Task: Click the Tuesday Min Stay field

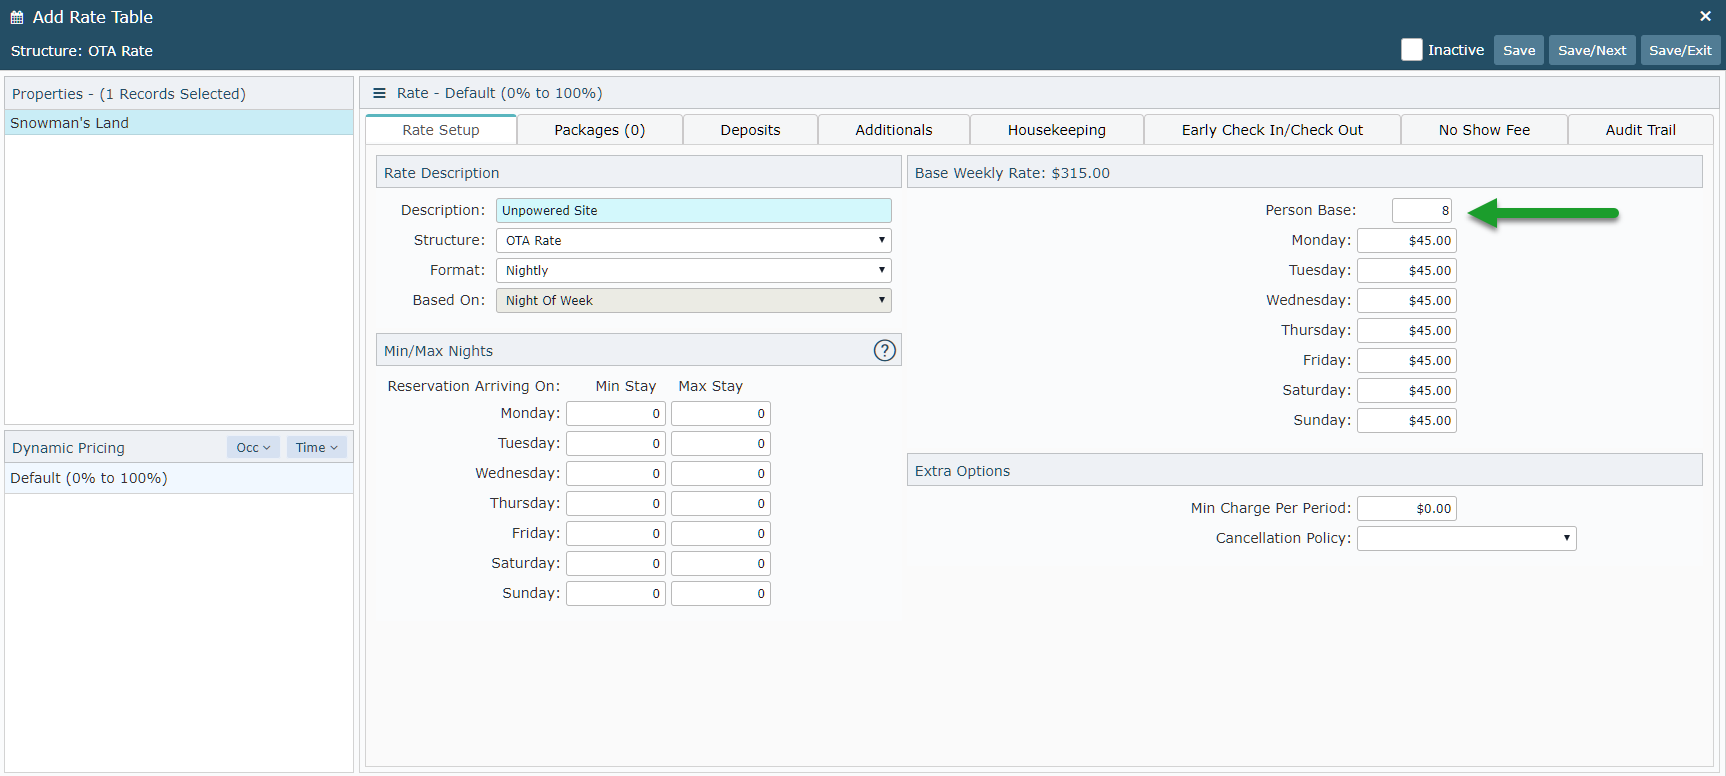Action: [616, 443]
